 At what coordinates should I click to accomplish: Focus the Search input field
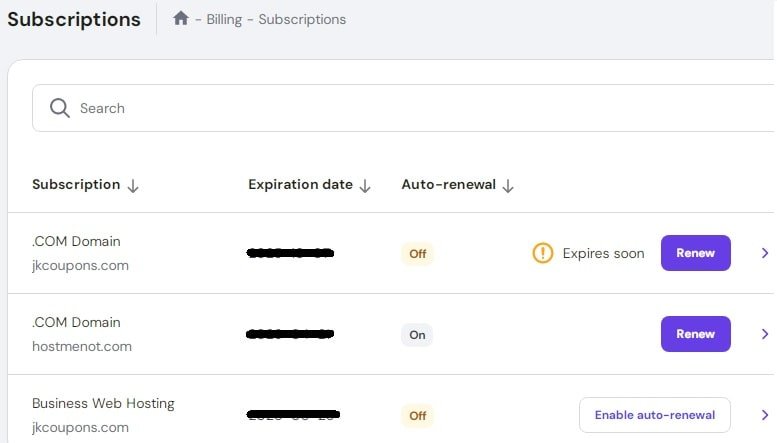[400, 108]
